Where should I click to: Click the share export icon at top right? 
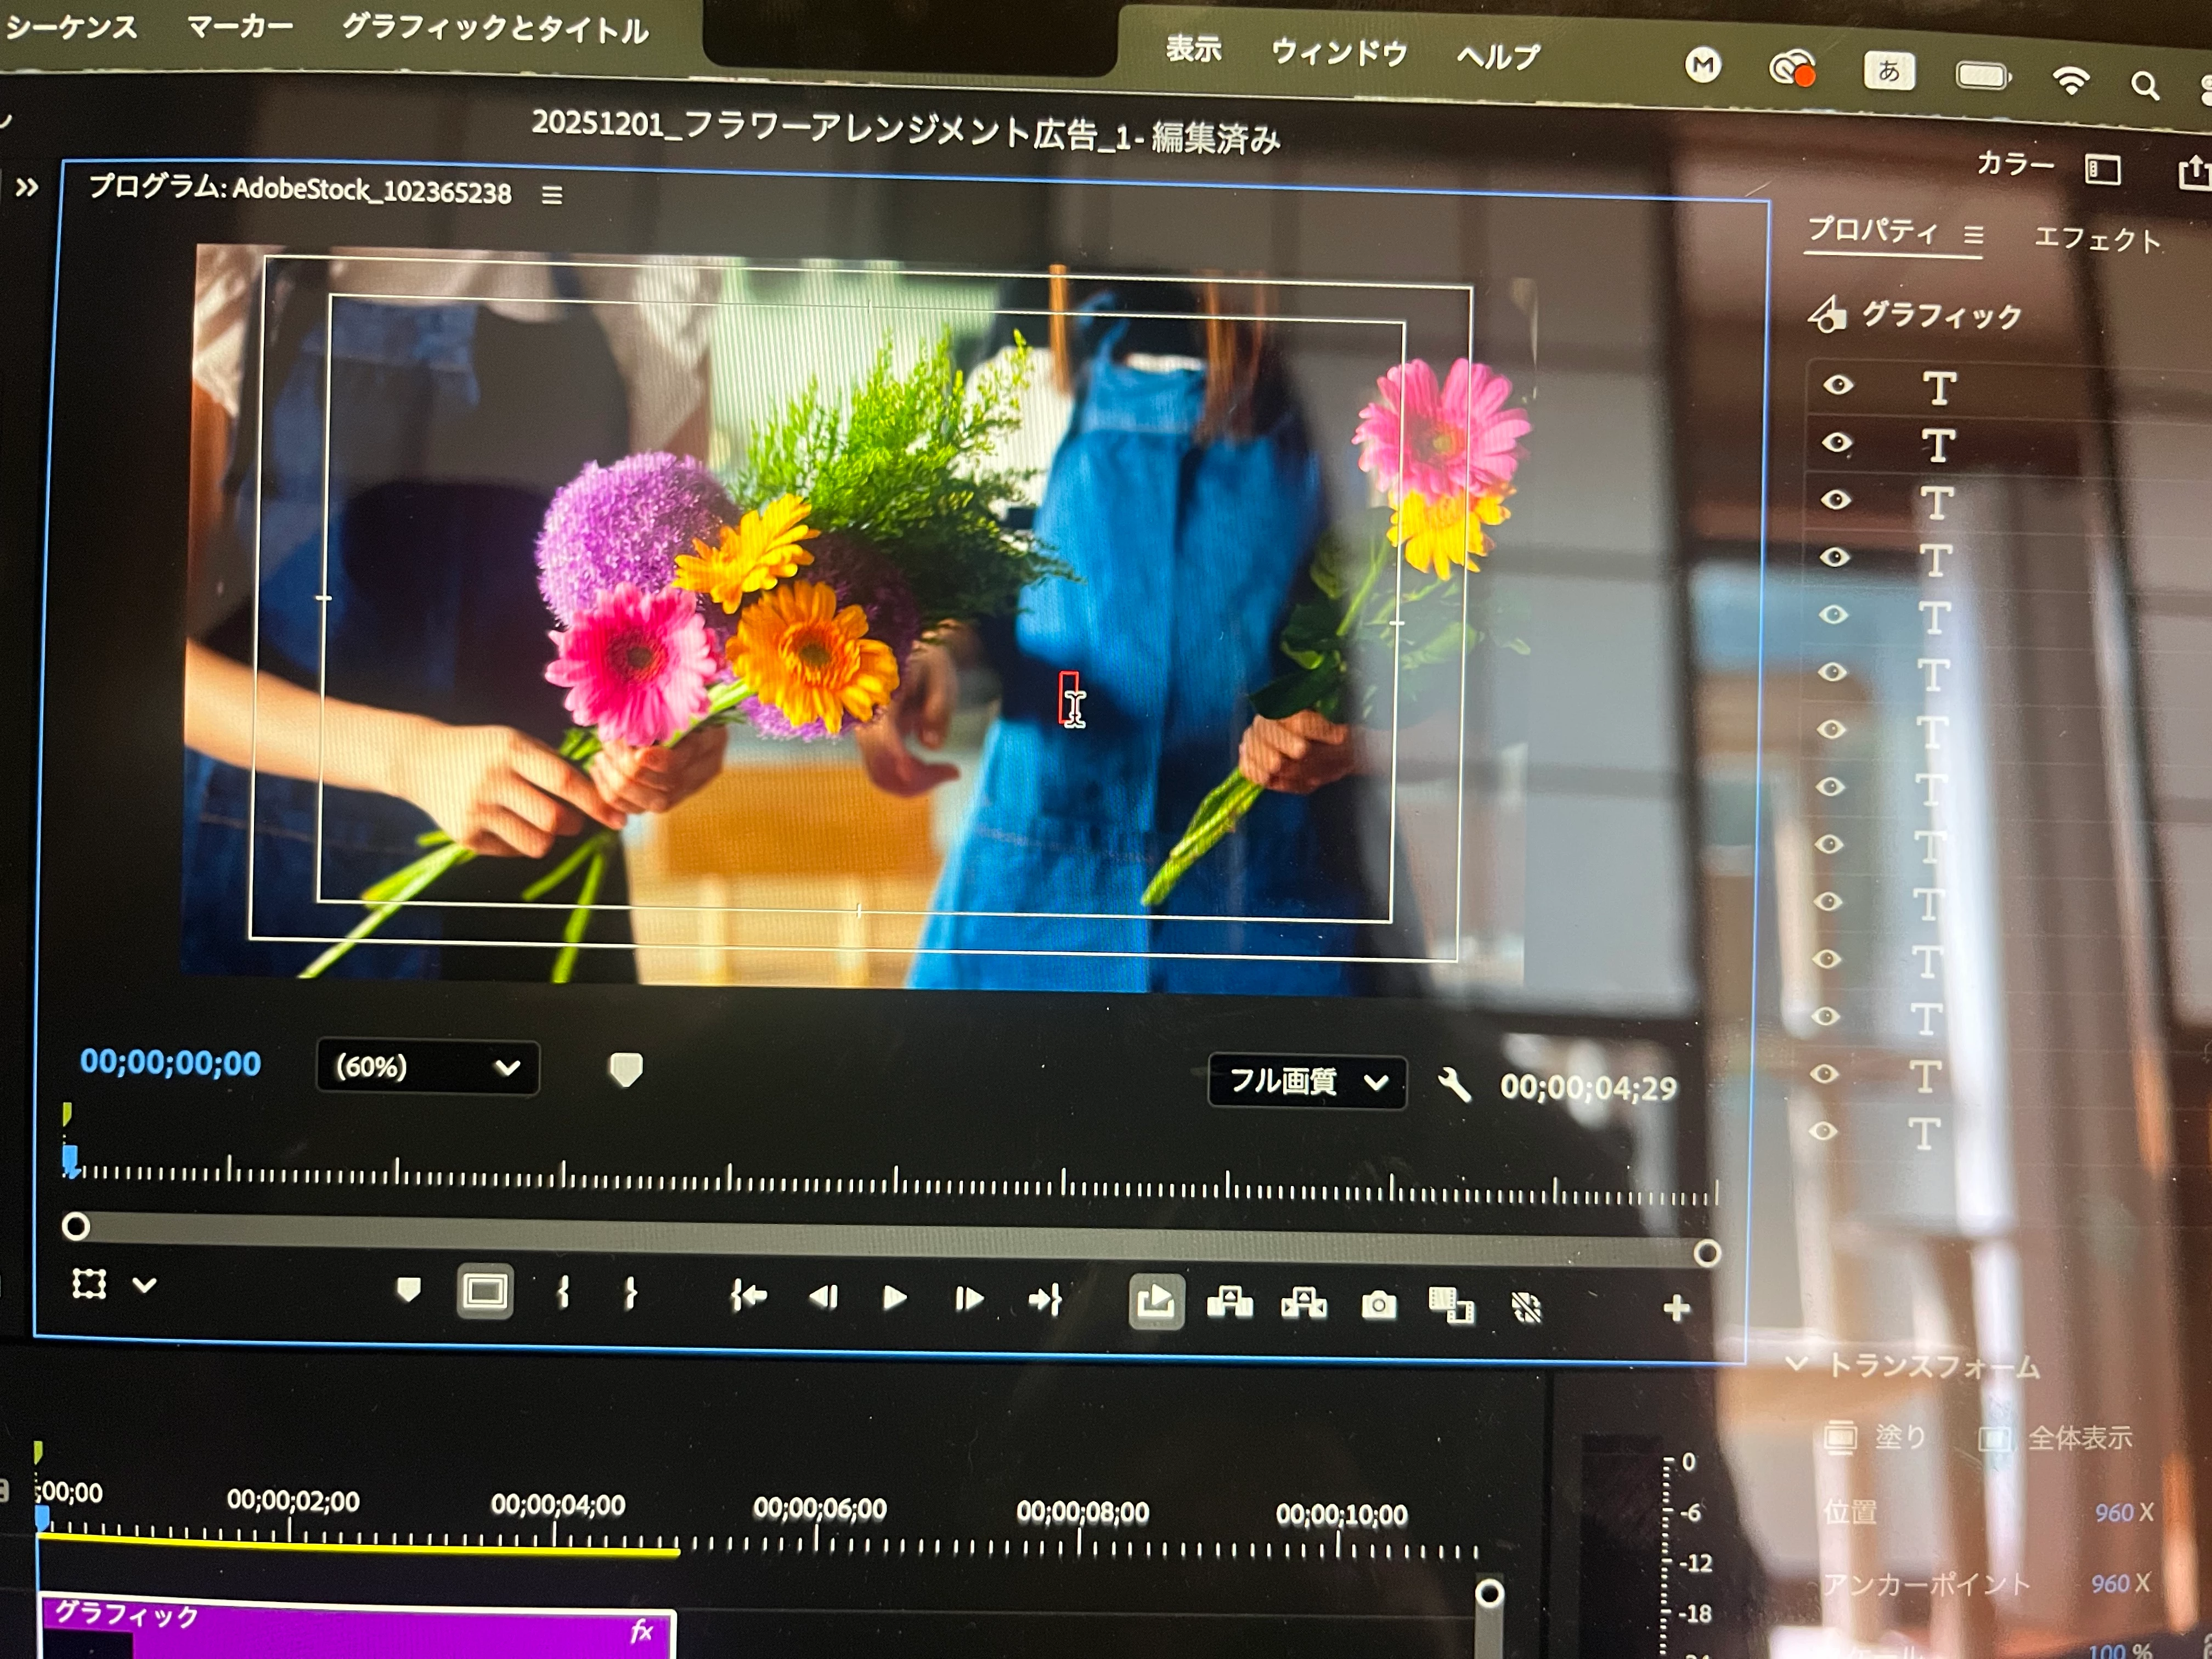(2195, 172)
